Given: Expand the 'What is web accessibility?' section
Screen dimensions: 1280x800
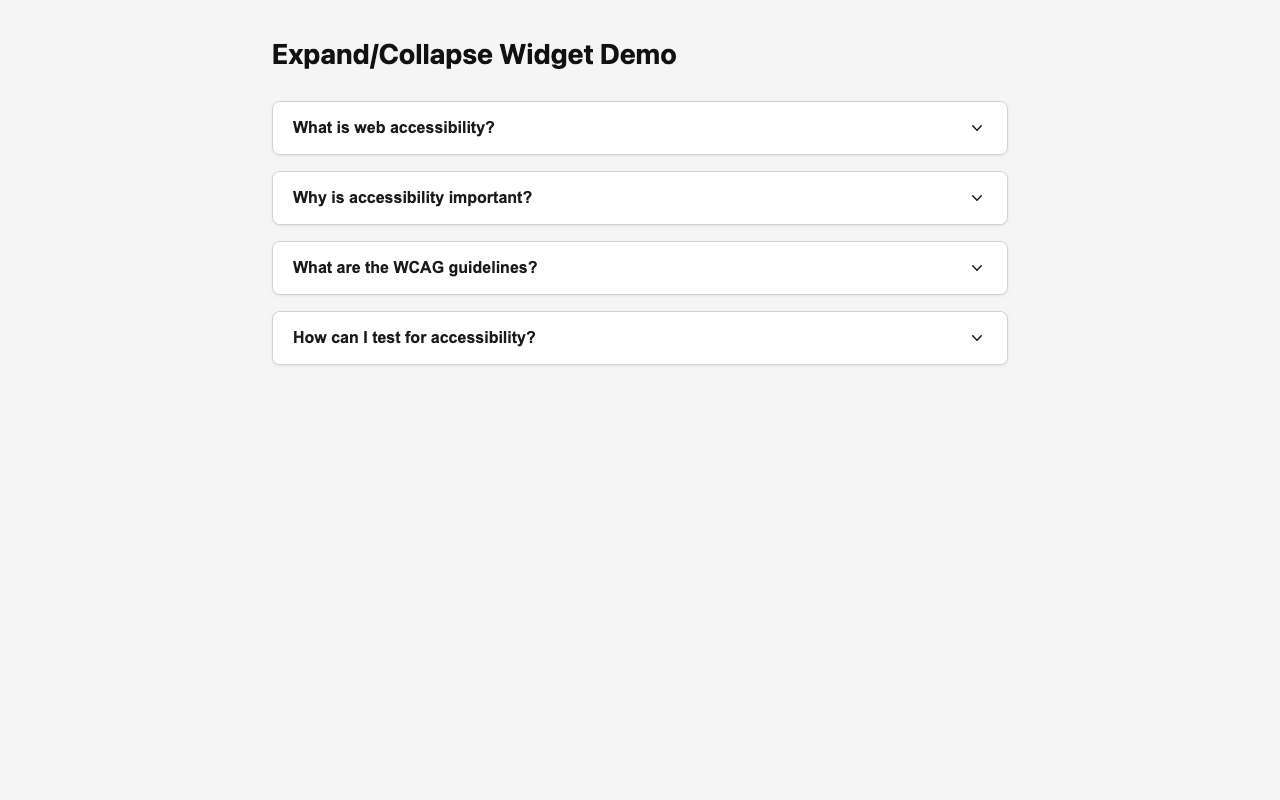Looking at the screenshot, I should 639,127.
